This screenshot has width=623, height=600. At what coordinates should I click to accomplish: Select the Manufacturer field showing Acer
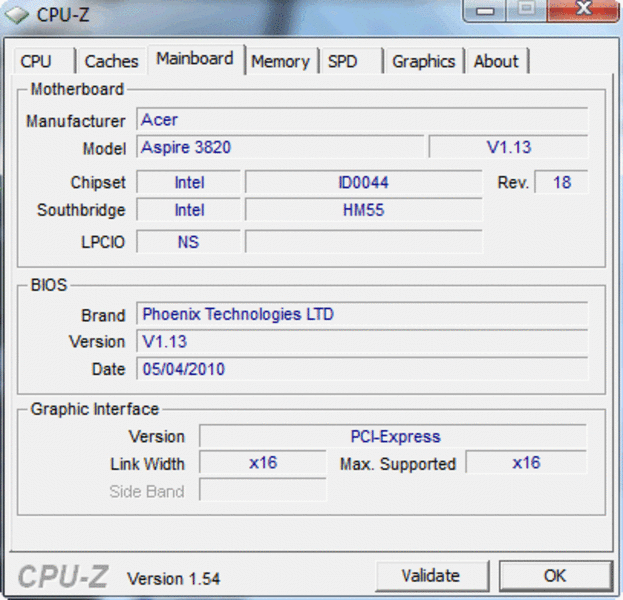click(362, 119)
